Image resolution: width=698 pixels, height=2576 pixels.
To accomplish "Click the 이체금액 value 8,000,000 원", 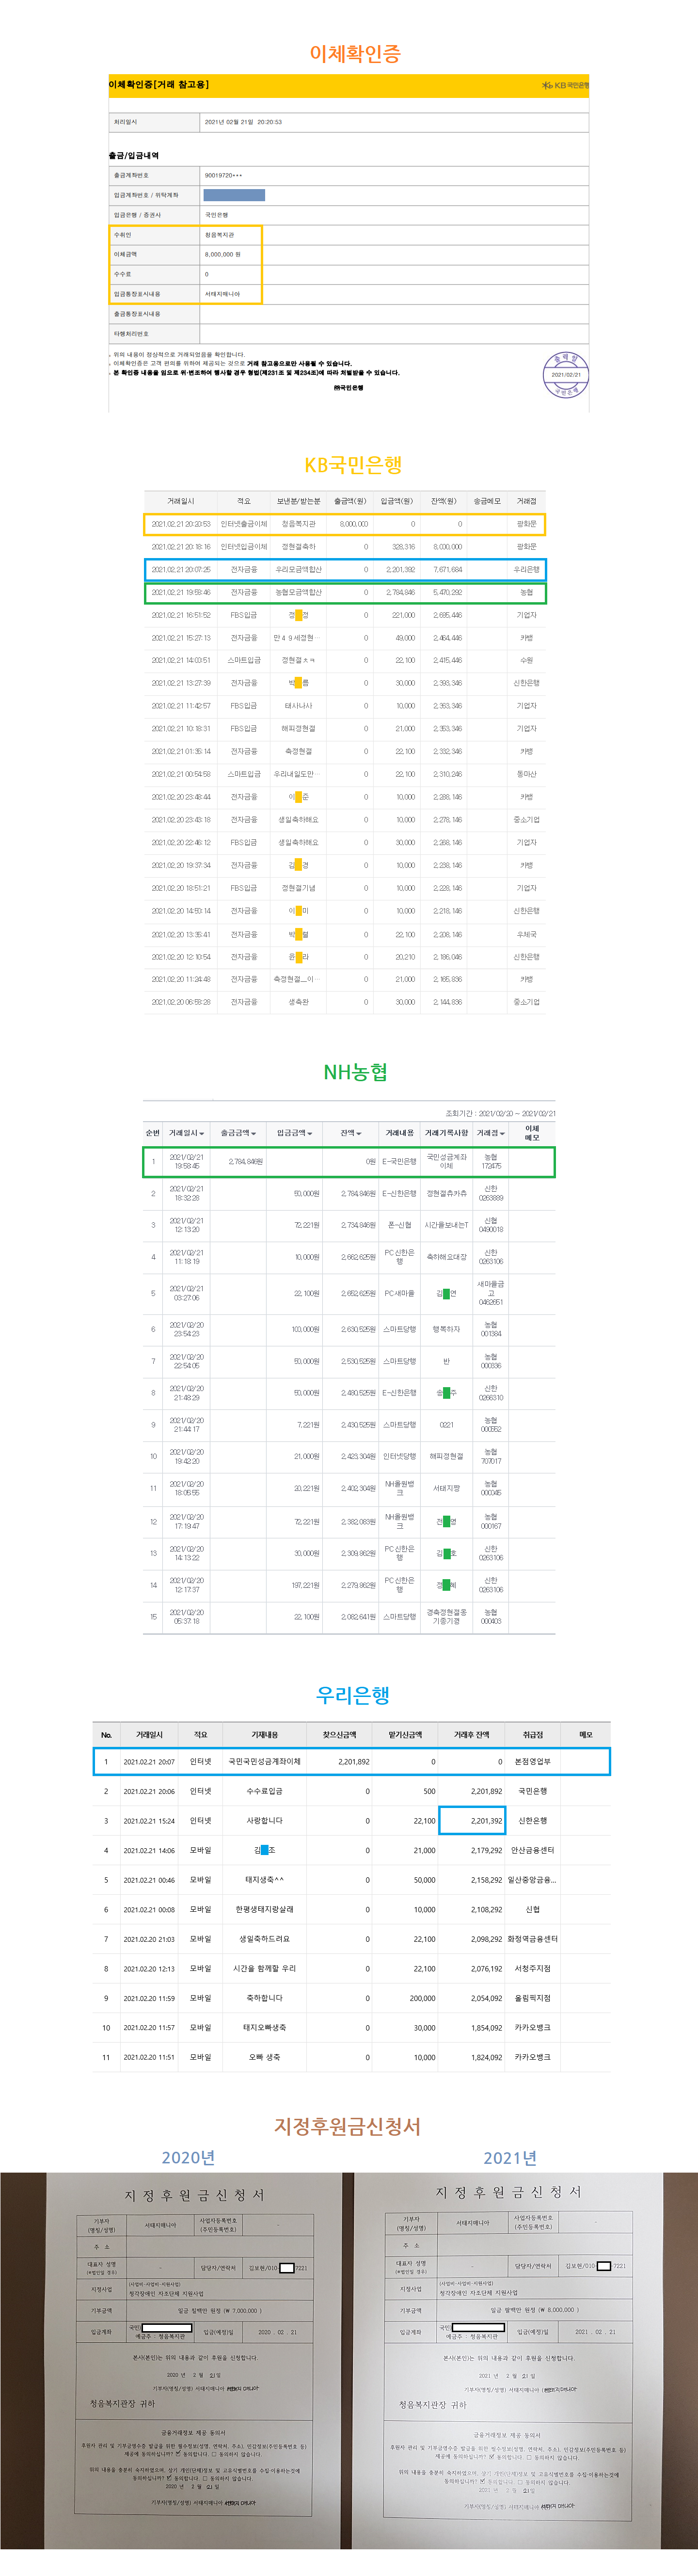I will (222, 254).
